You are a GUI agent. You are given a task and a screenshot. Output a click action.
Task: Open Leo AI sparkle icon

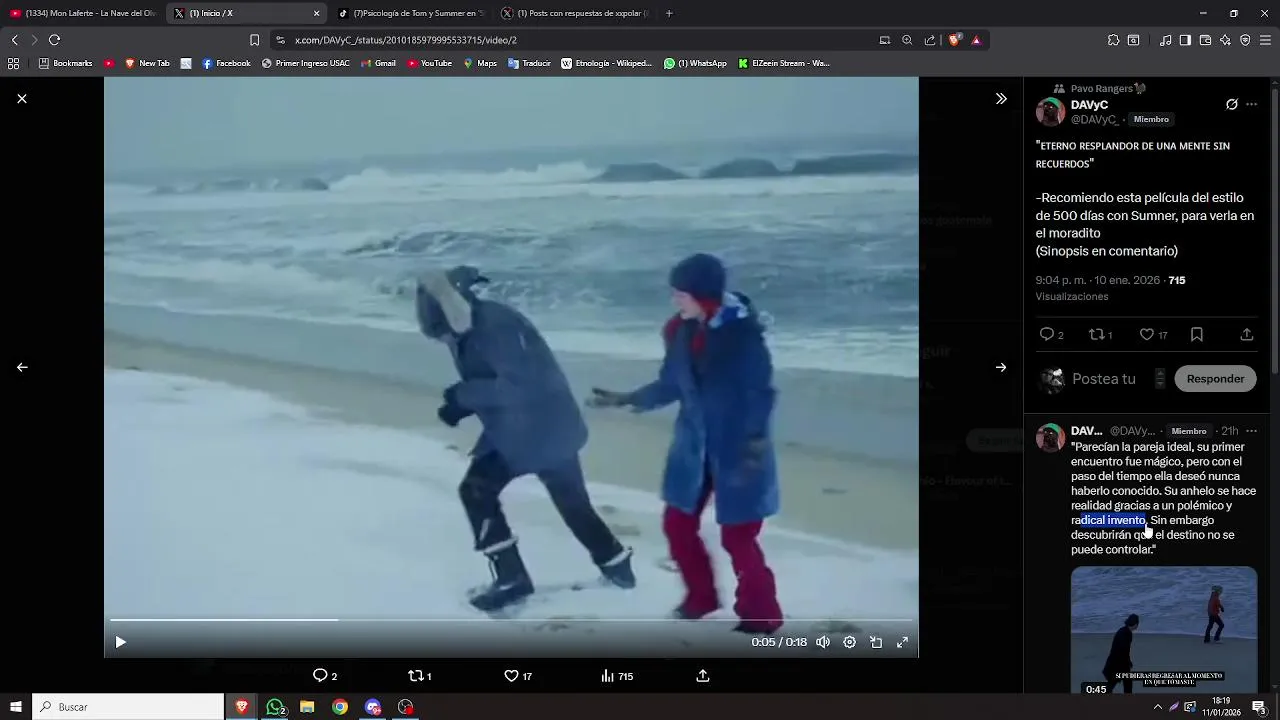1225,40
